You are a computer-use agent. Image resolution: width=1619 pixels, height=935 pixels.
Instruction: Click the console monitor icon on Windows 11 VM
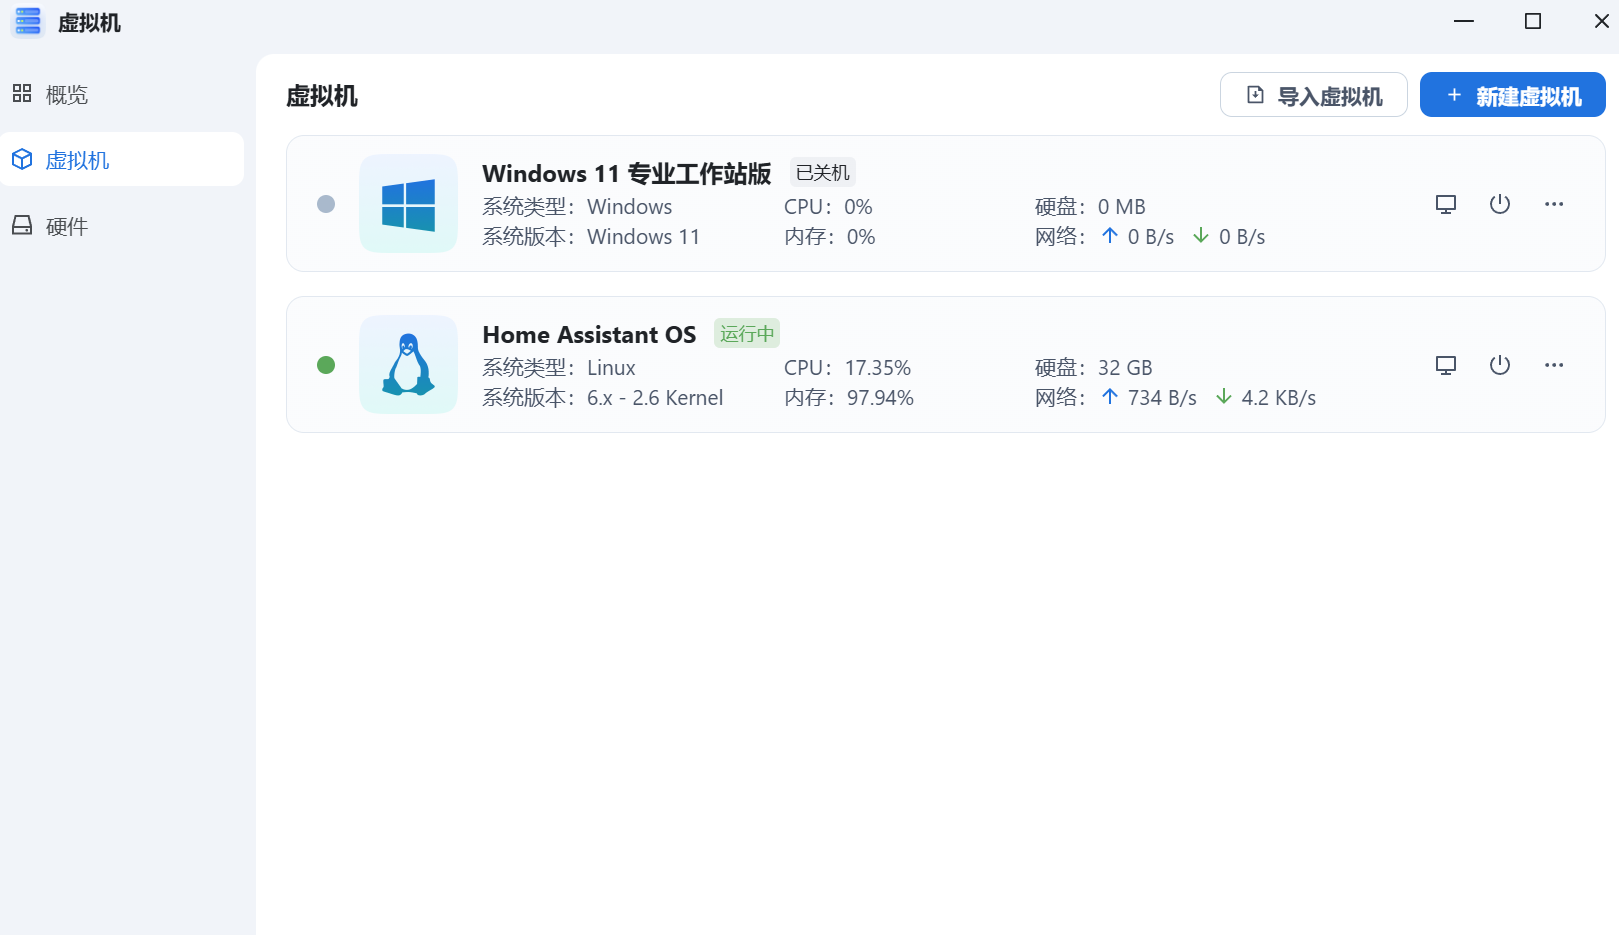[1445, 203]
